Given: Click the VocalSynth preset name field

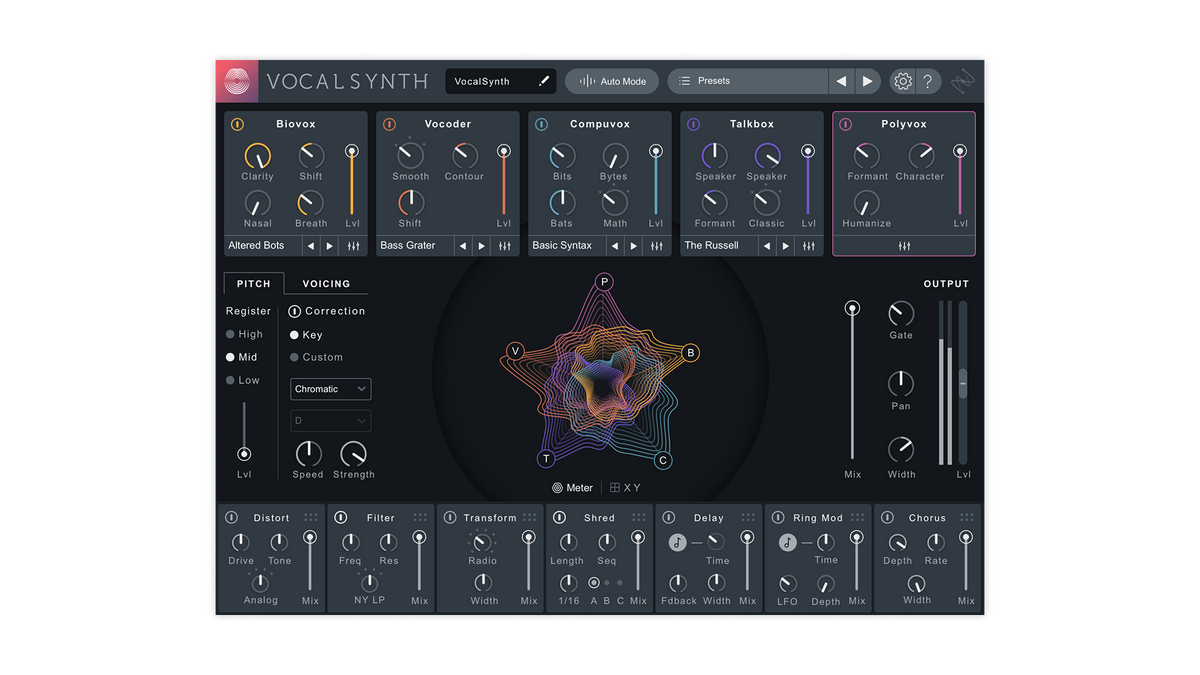Looking at the screenshot, I should (499, 81).
